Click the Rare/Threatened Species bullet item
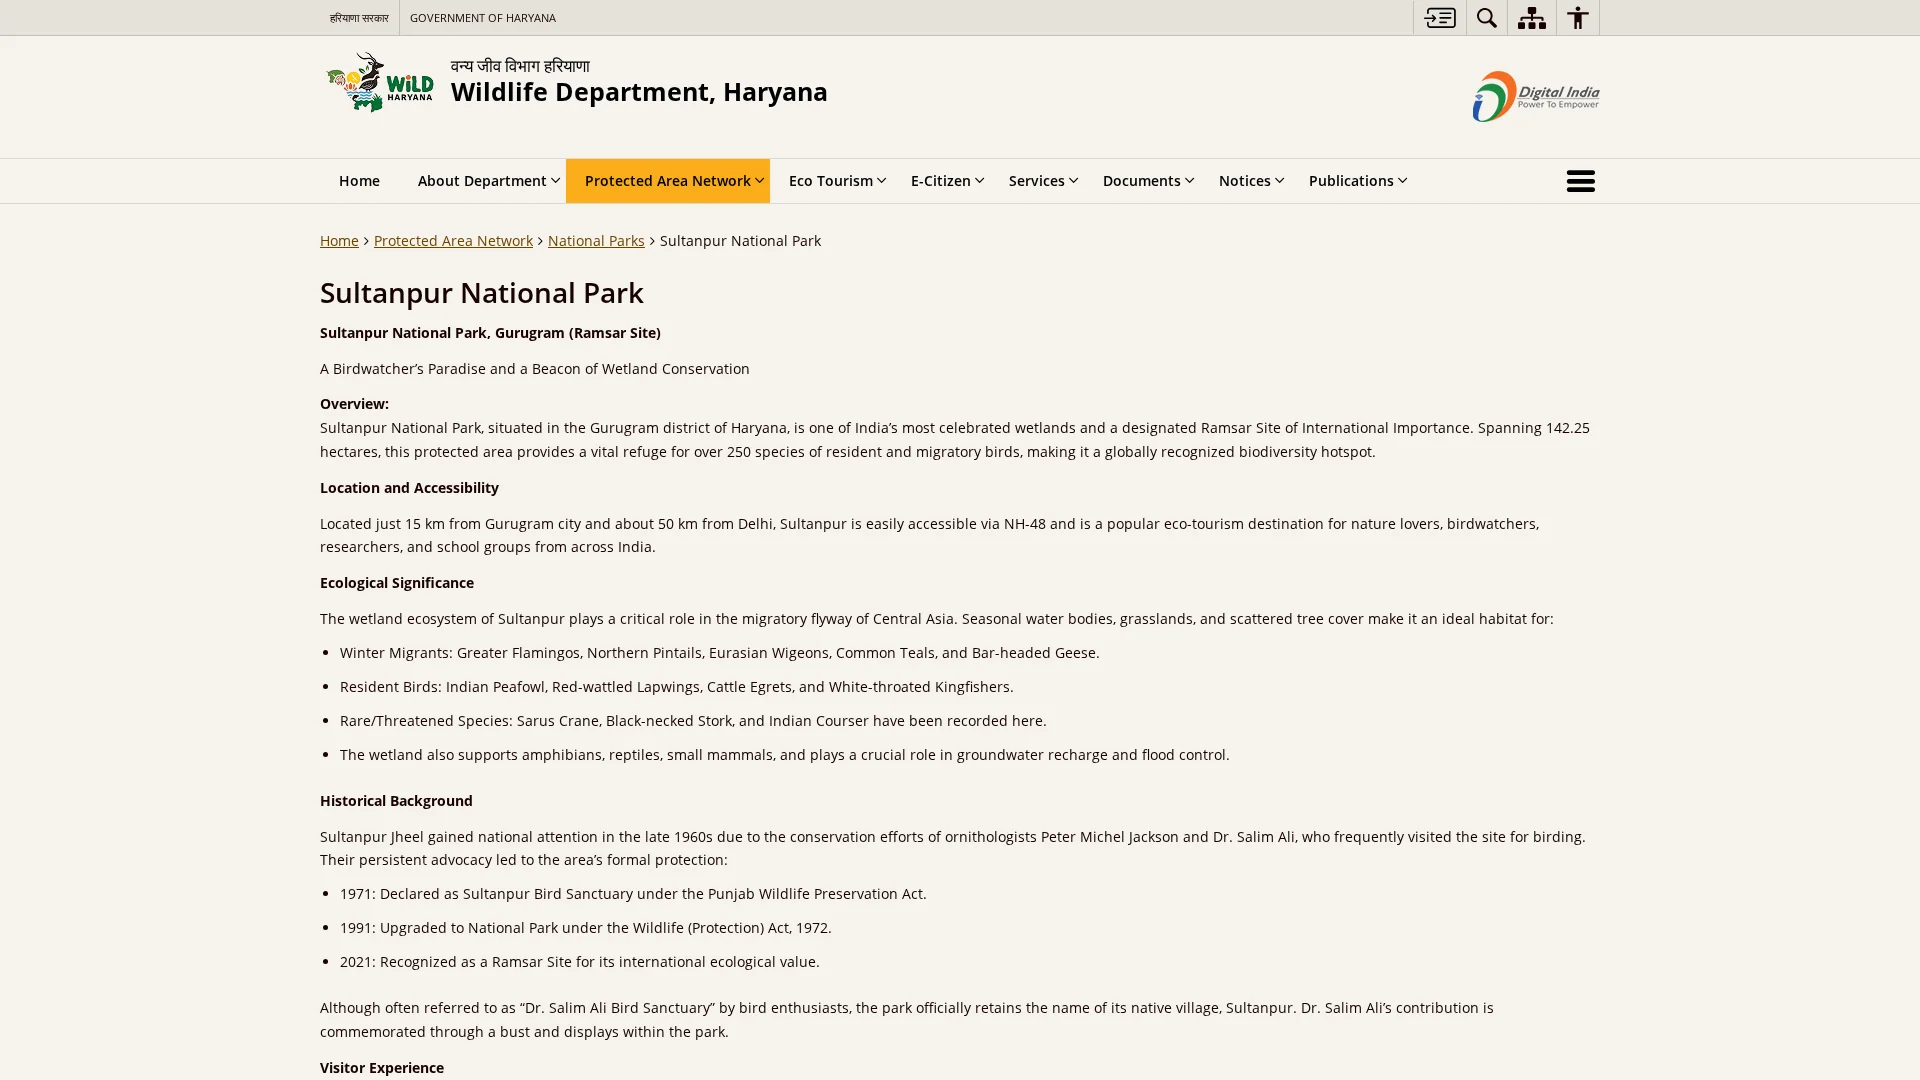This screenshot has width=1920, height=1080. (x=693, y=721)
